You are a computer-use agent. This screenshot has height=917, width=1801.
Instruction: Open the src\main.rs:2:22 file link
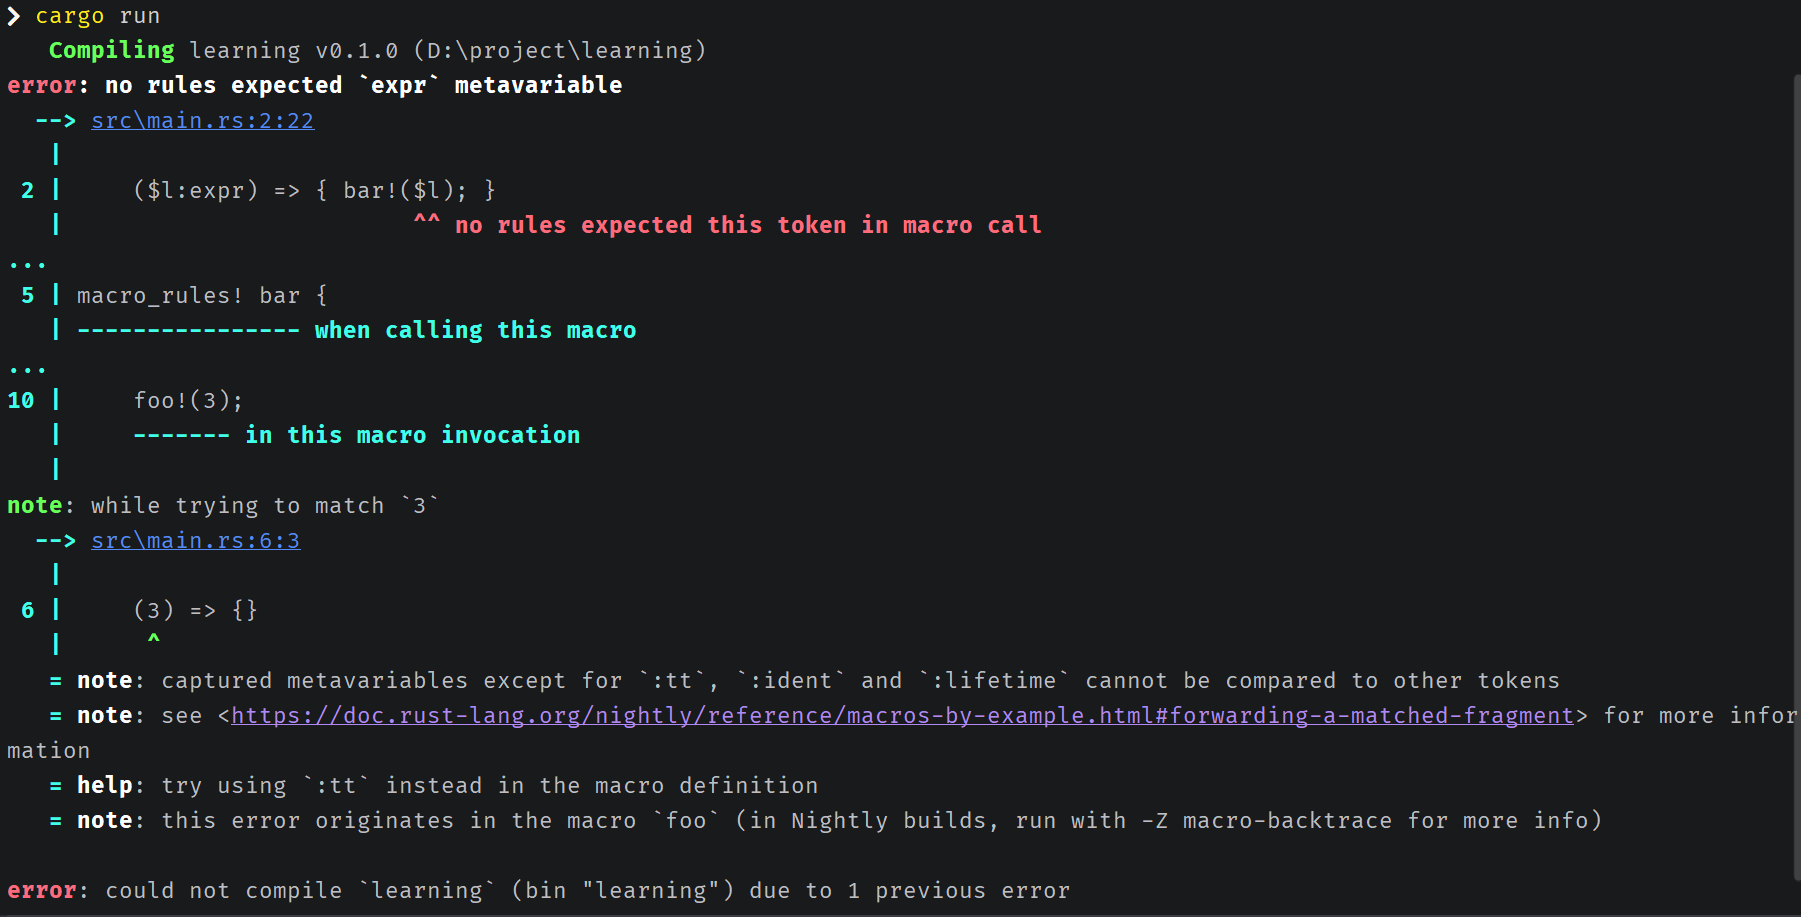click(x=202, y=121)
